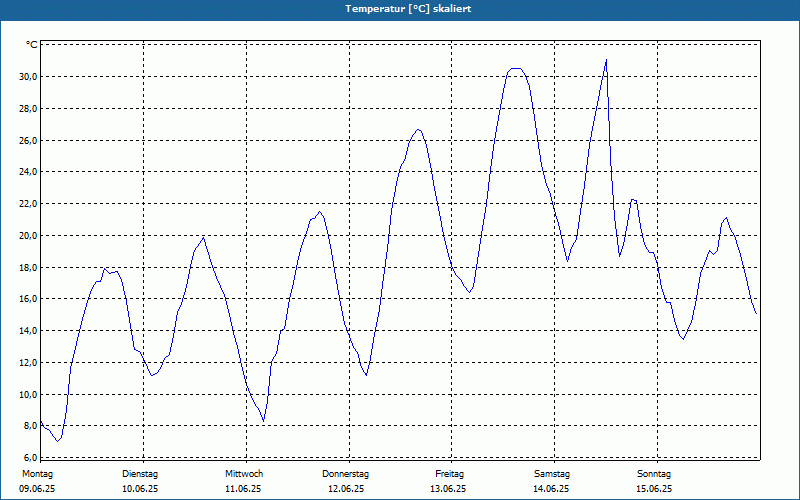Select the 6,0 y-axis label
Viewport: 800px width, 500px height.
[x=31, y=458]
